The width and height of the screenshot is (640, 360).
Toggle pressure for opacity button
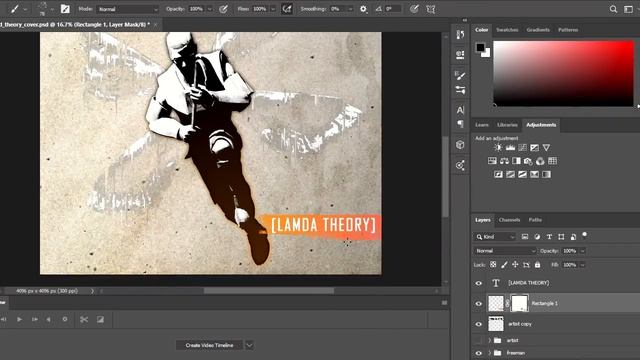223,9
